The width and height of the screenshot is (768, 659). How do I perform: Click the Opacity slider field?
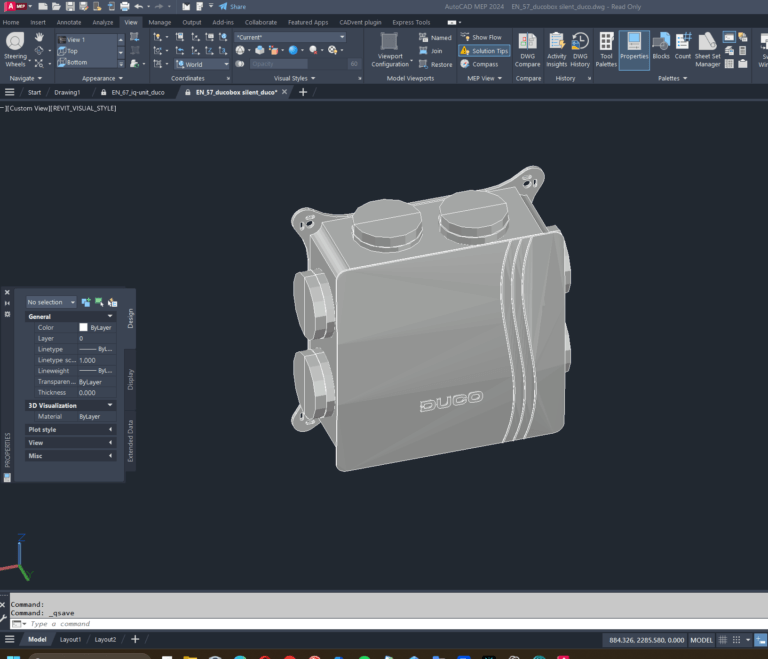pos(279,64)
